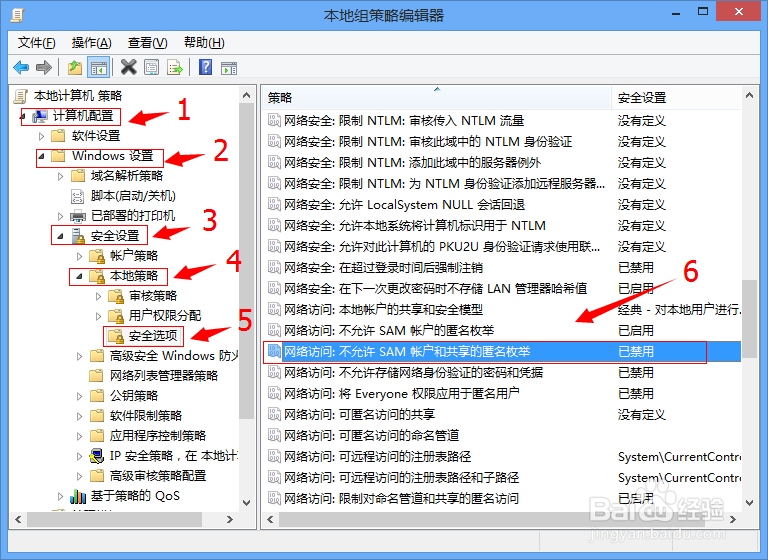Click the 用户权限分配 folder icon
The width and height of the screenshot is (768, 560).
[x=116, y=316]
